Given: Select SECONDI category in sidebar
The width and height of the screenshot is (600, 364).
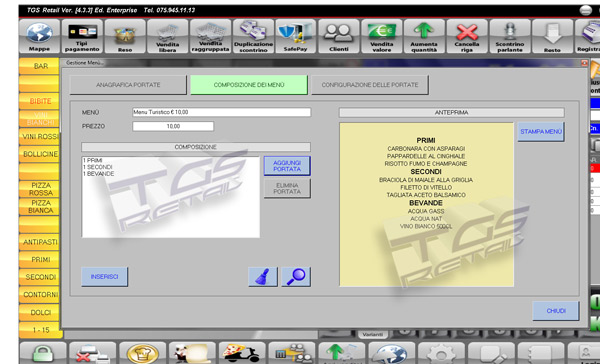Looking at the screenshot, I should 39,277.
